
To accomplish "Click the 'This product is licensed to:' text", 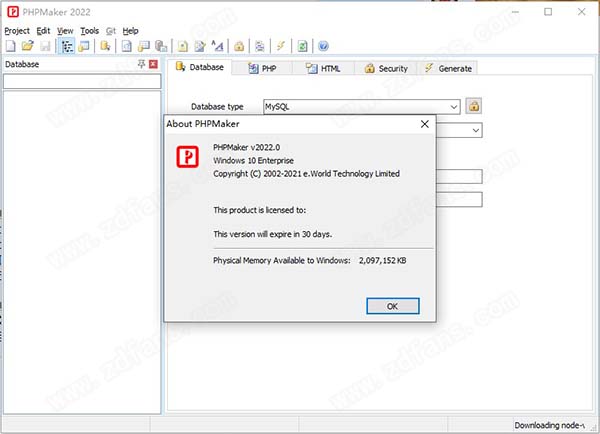I will click(259, 210).
